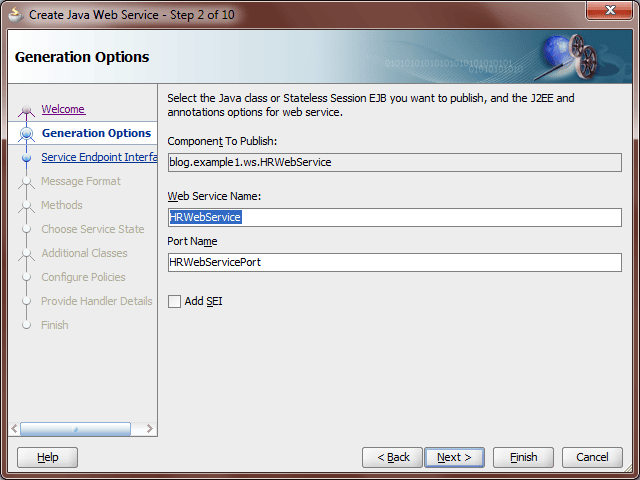
Task: Open Help for this wizard
Action: pyautogui.click(x=47, y=457)
